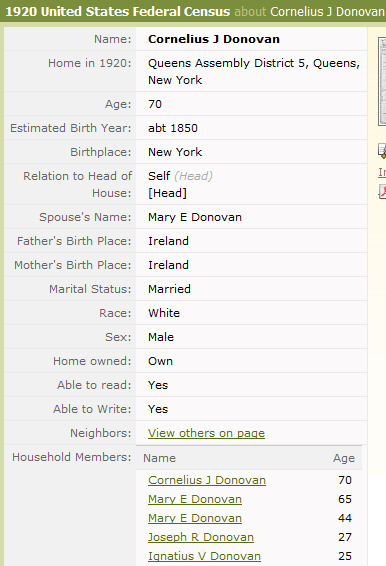Click the Age column header in household table

[344, 458]
